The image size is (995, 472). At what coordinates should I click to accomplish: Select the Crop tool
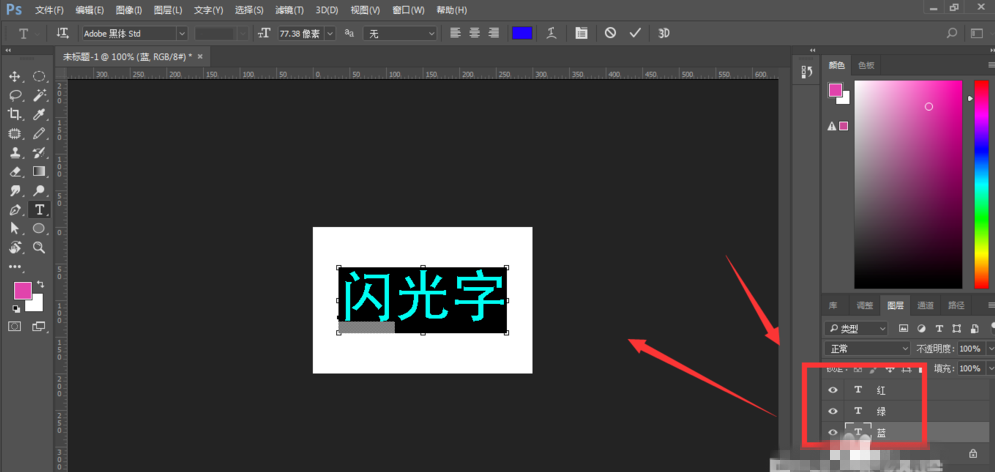[x=15, y=115]
